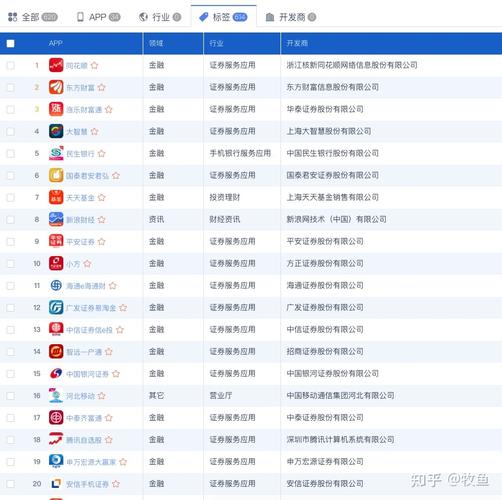Click developer 深圳市腾讯计算机系统有限公司
Viewport: 502px width, 500px height.
340,440
